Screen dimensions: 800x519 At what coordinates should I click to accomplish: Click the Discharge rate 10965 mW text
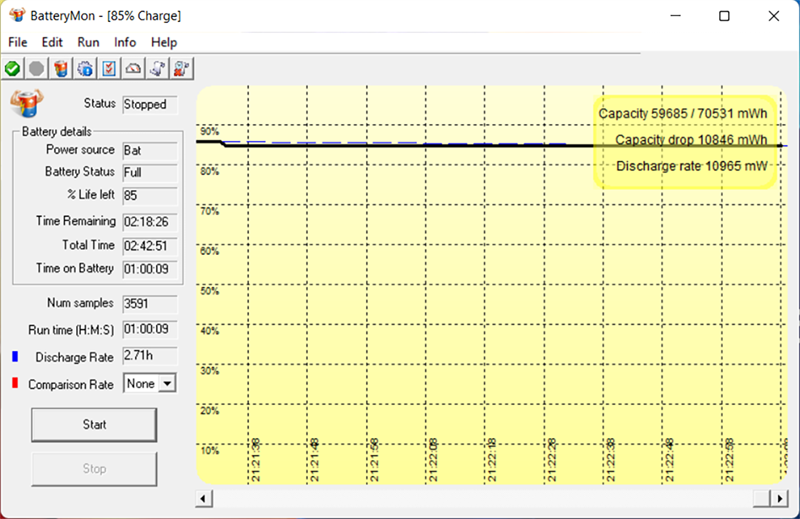[x=691, y=166]
